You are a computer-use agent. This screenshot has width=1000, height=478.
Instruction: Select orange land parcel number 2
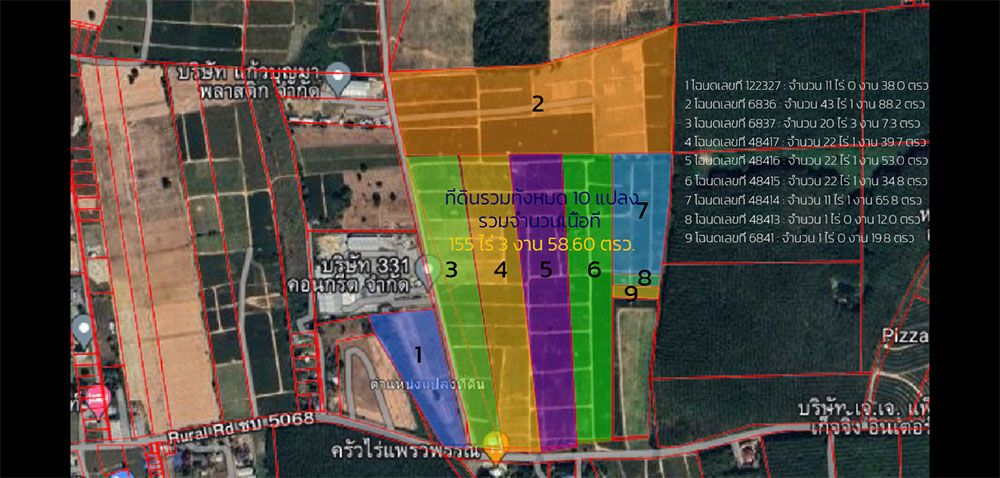click(x=536, y=104)
